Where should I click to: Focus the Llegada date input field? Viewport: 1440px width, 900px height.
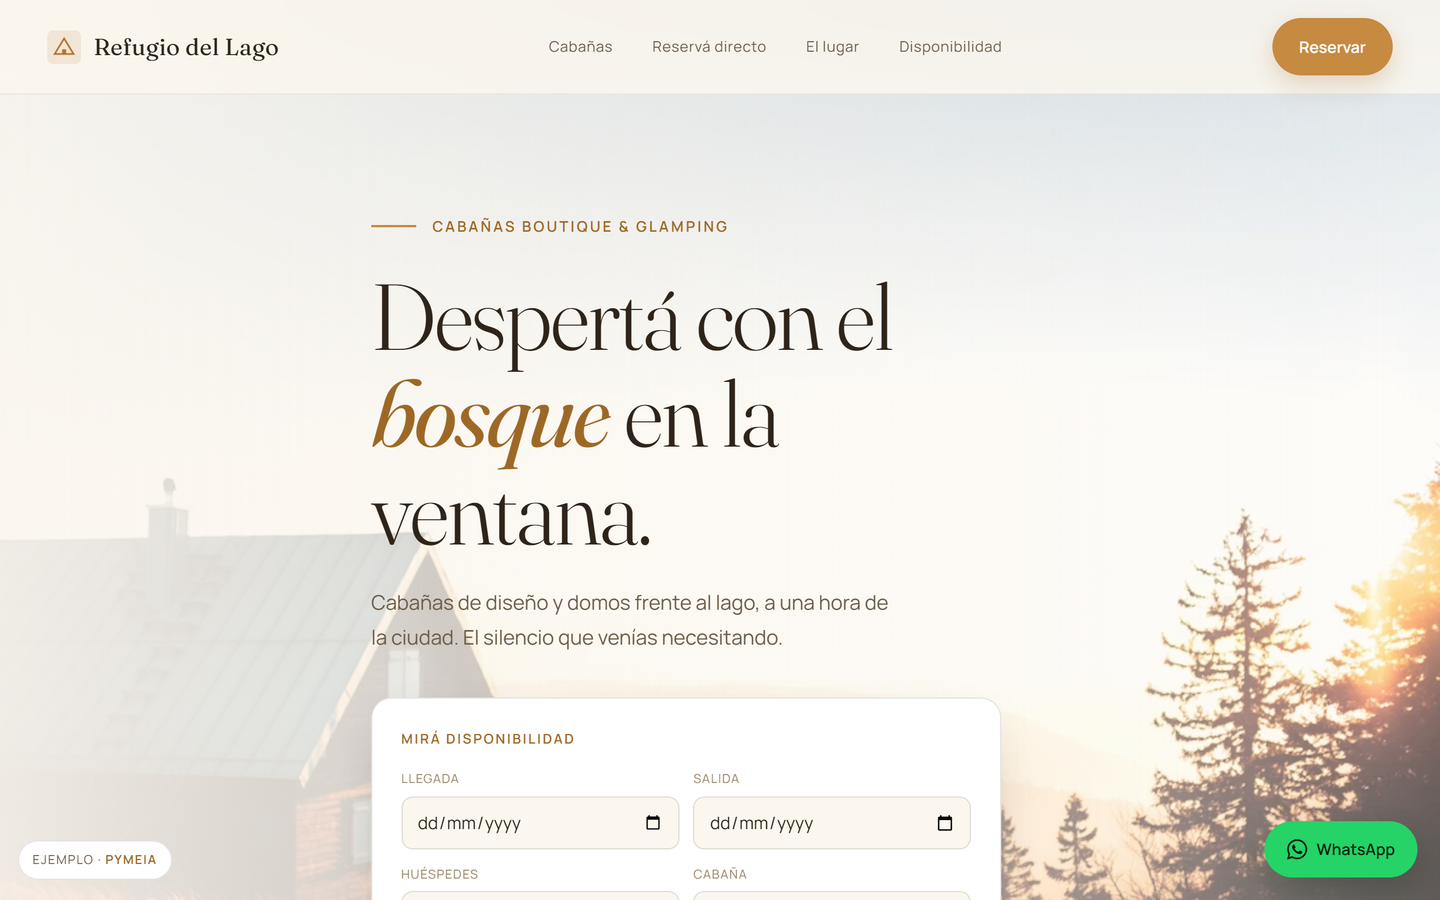tap(540, 823)
